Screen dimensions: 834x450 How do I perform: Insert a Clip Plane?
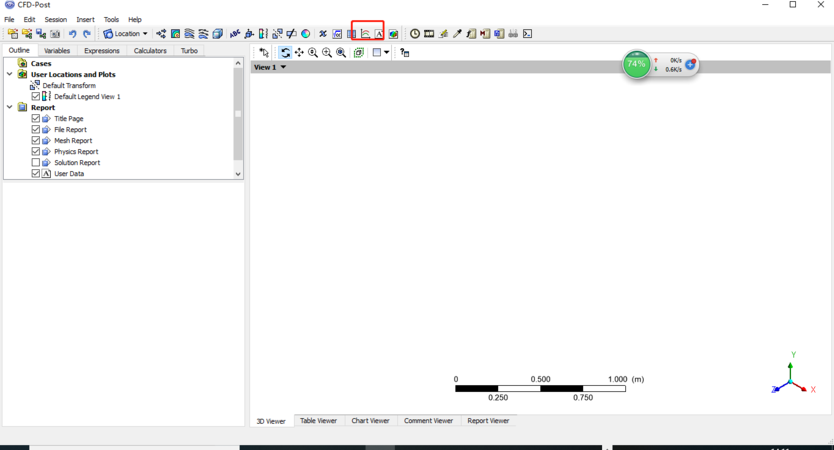[x=291, y=34]
